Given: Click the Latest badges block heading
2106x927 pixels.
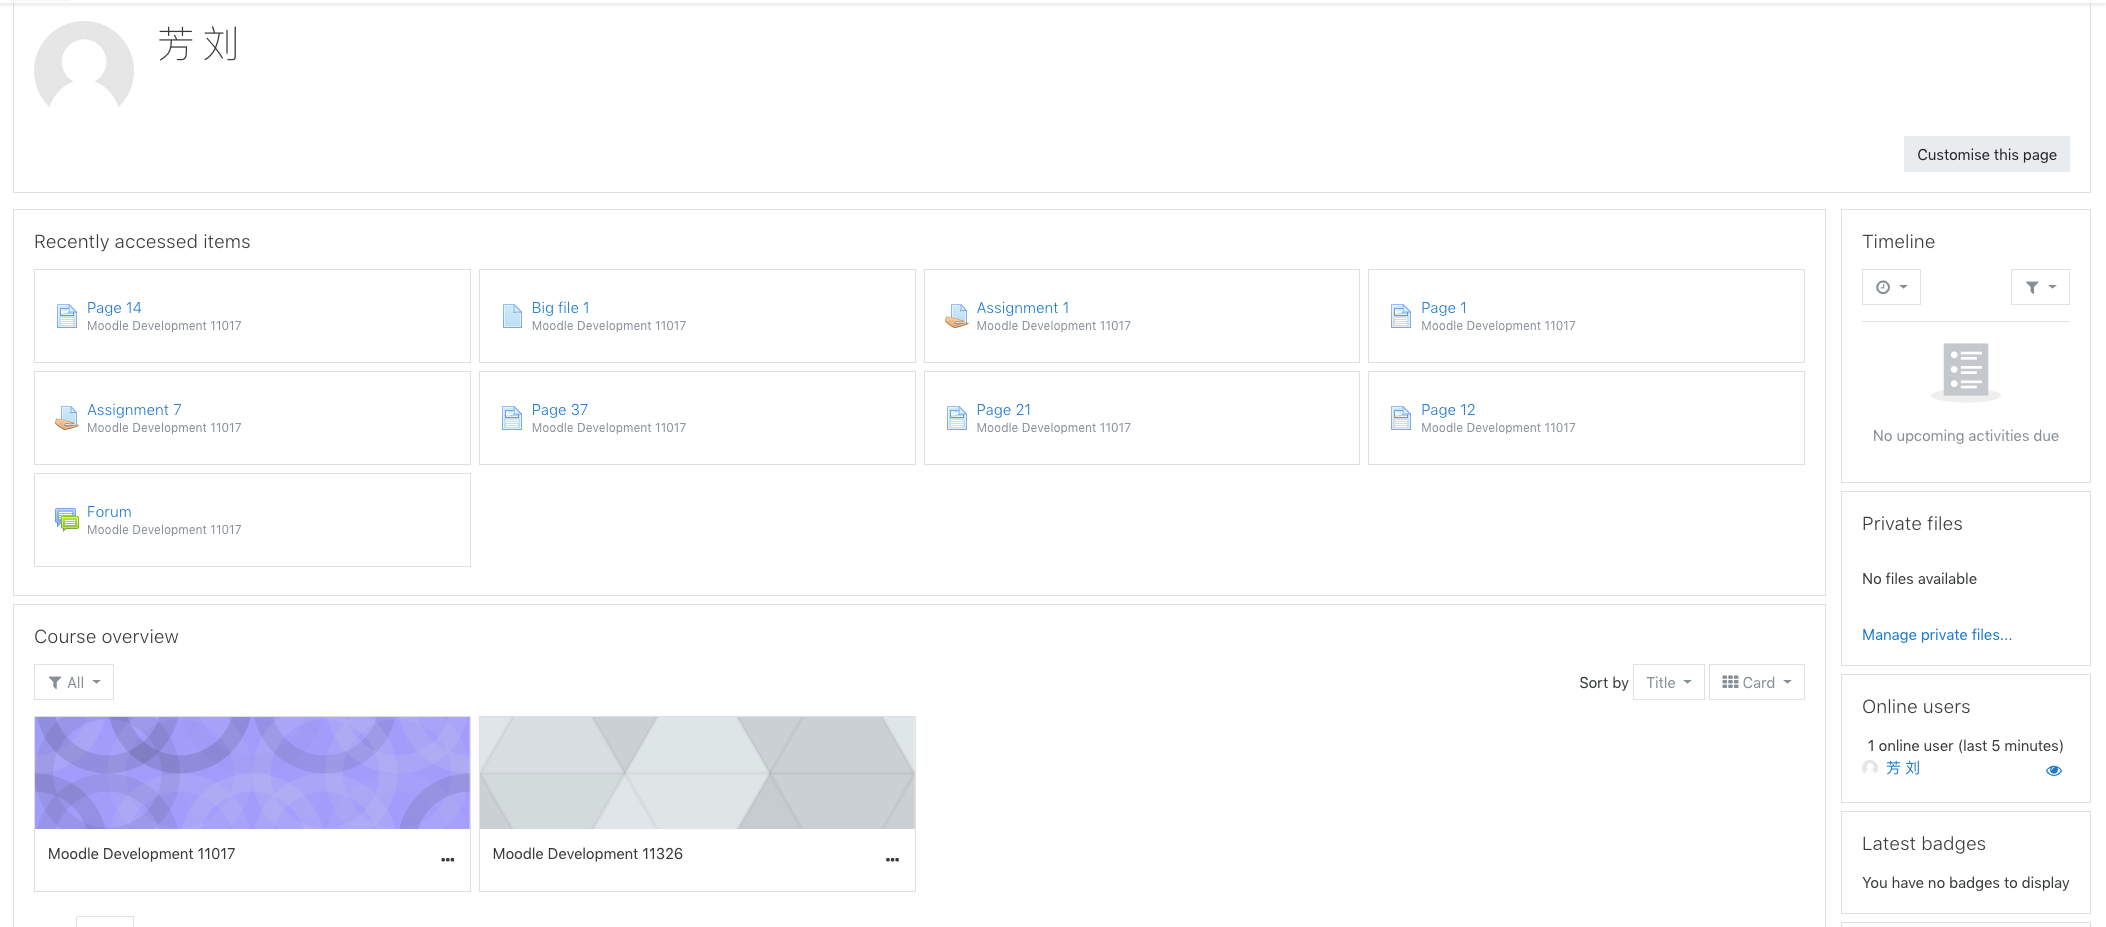Looking at the screenshot, I should [x=1924, y=844].
